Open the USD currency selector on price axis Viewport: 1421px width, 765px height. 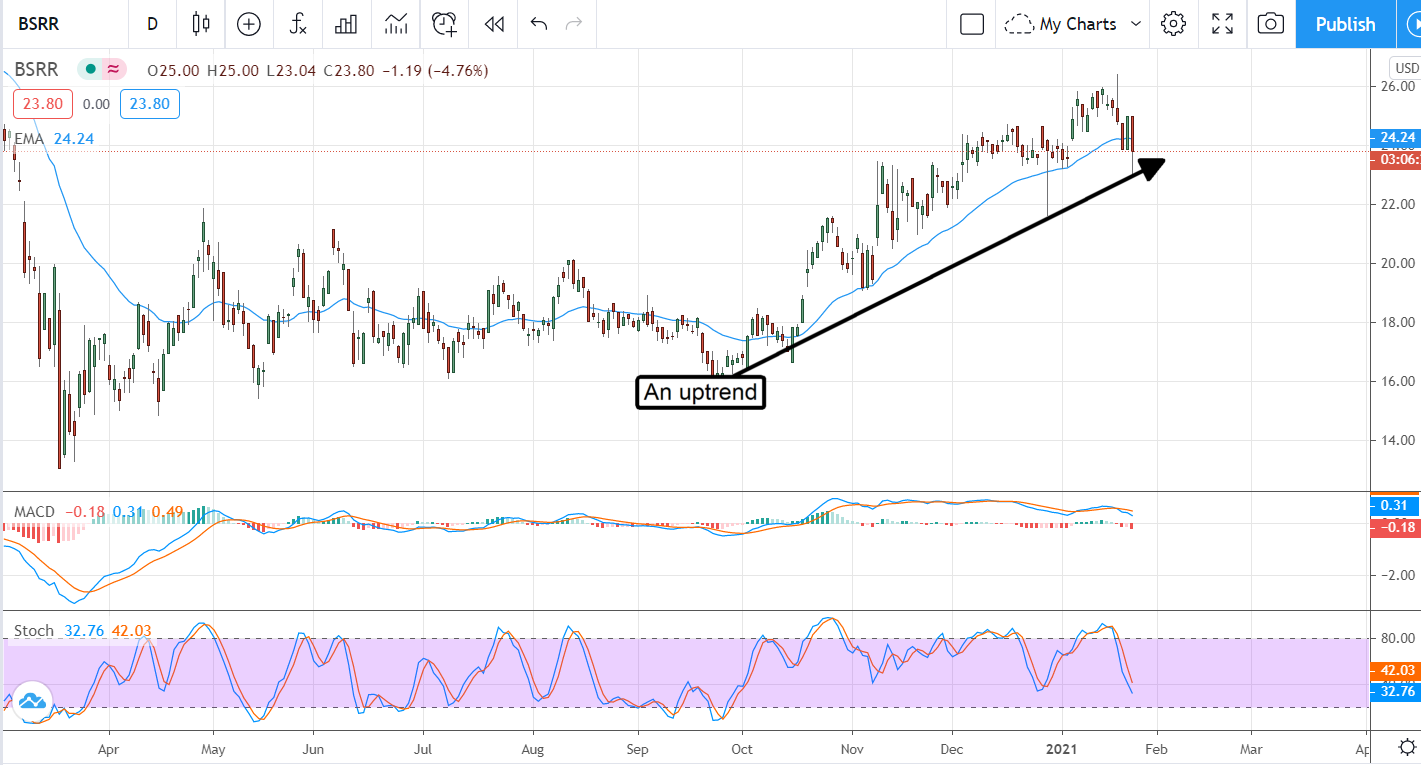(x=1406, y=68)
